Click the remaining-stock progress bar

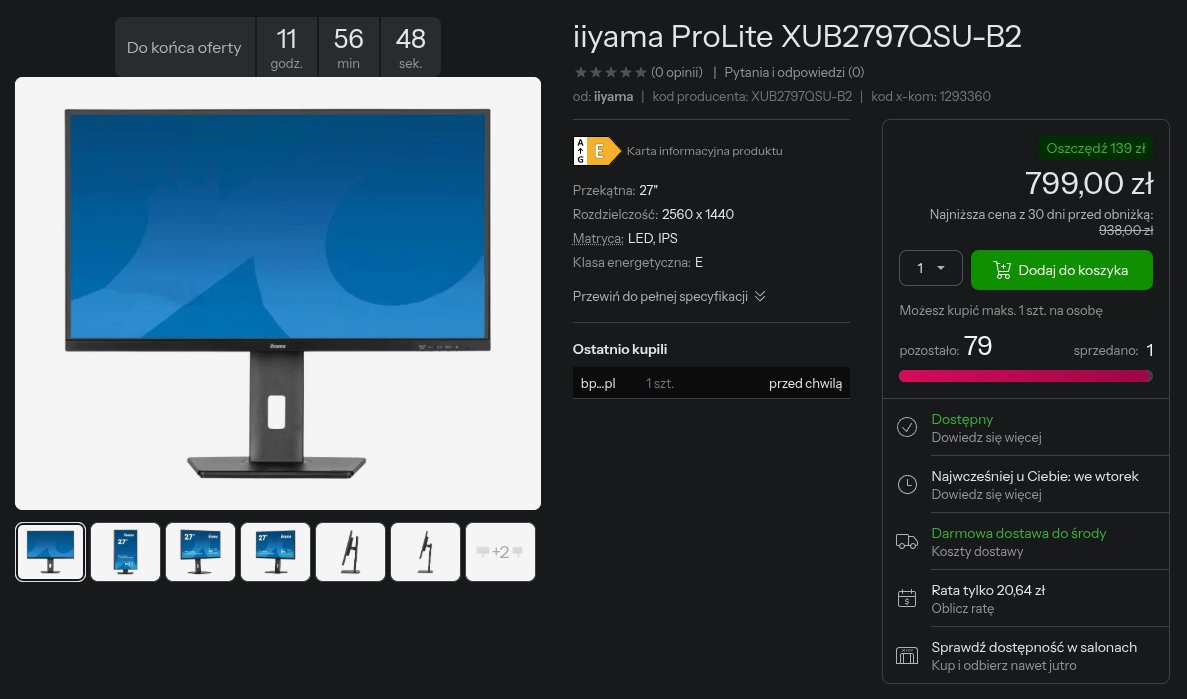[1025, 376]
